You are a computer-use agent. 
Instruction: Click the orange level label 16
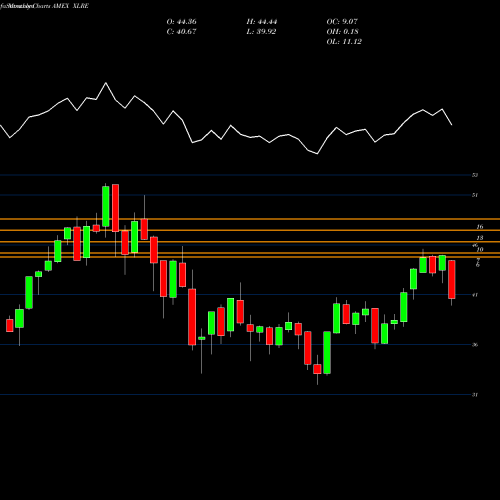(x=480, y=227)
